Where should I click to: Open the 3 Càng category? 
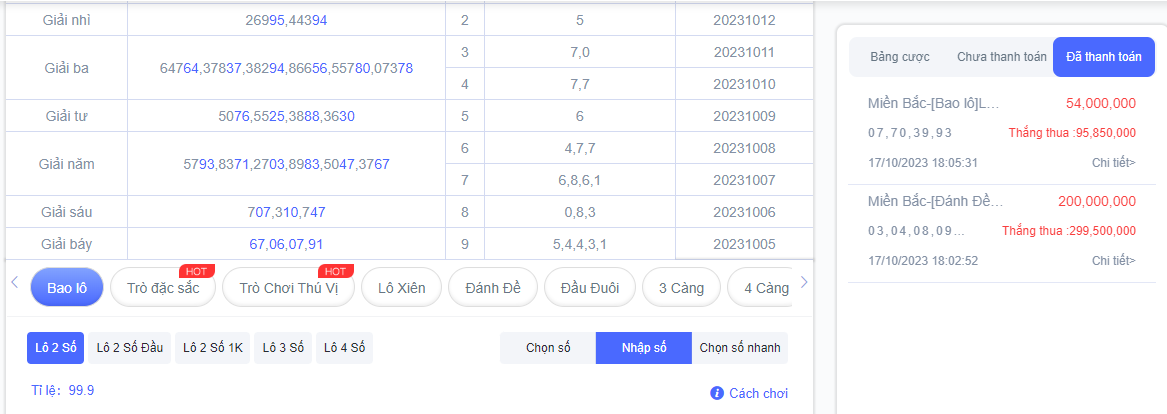coord(681,288)
